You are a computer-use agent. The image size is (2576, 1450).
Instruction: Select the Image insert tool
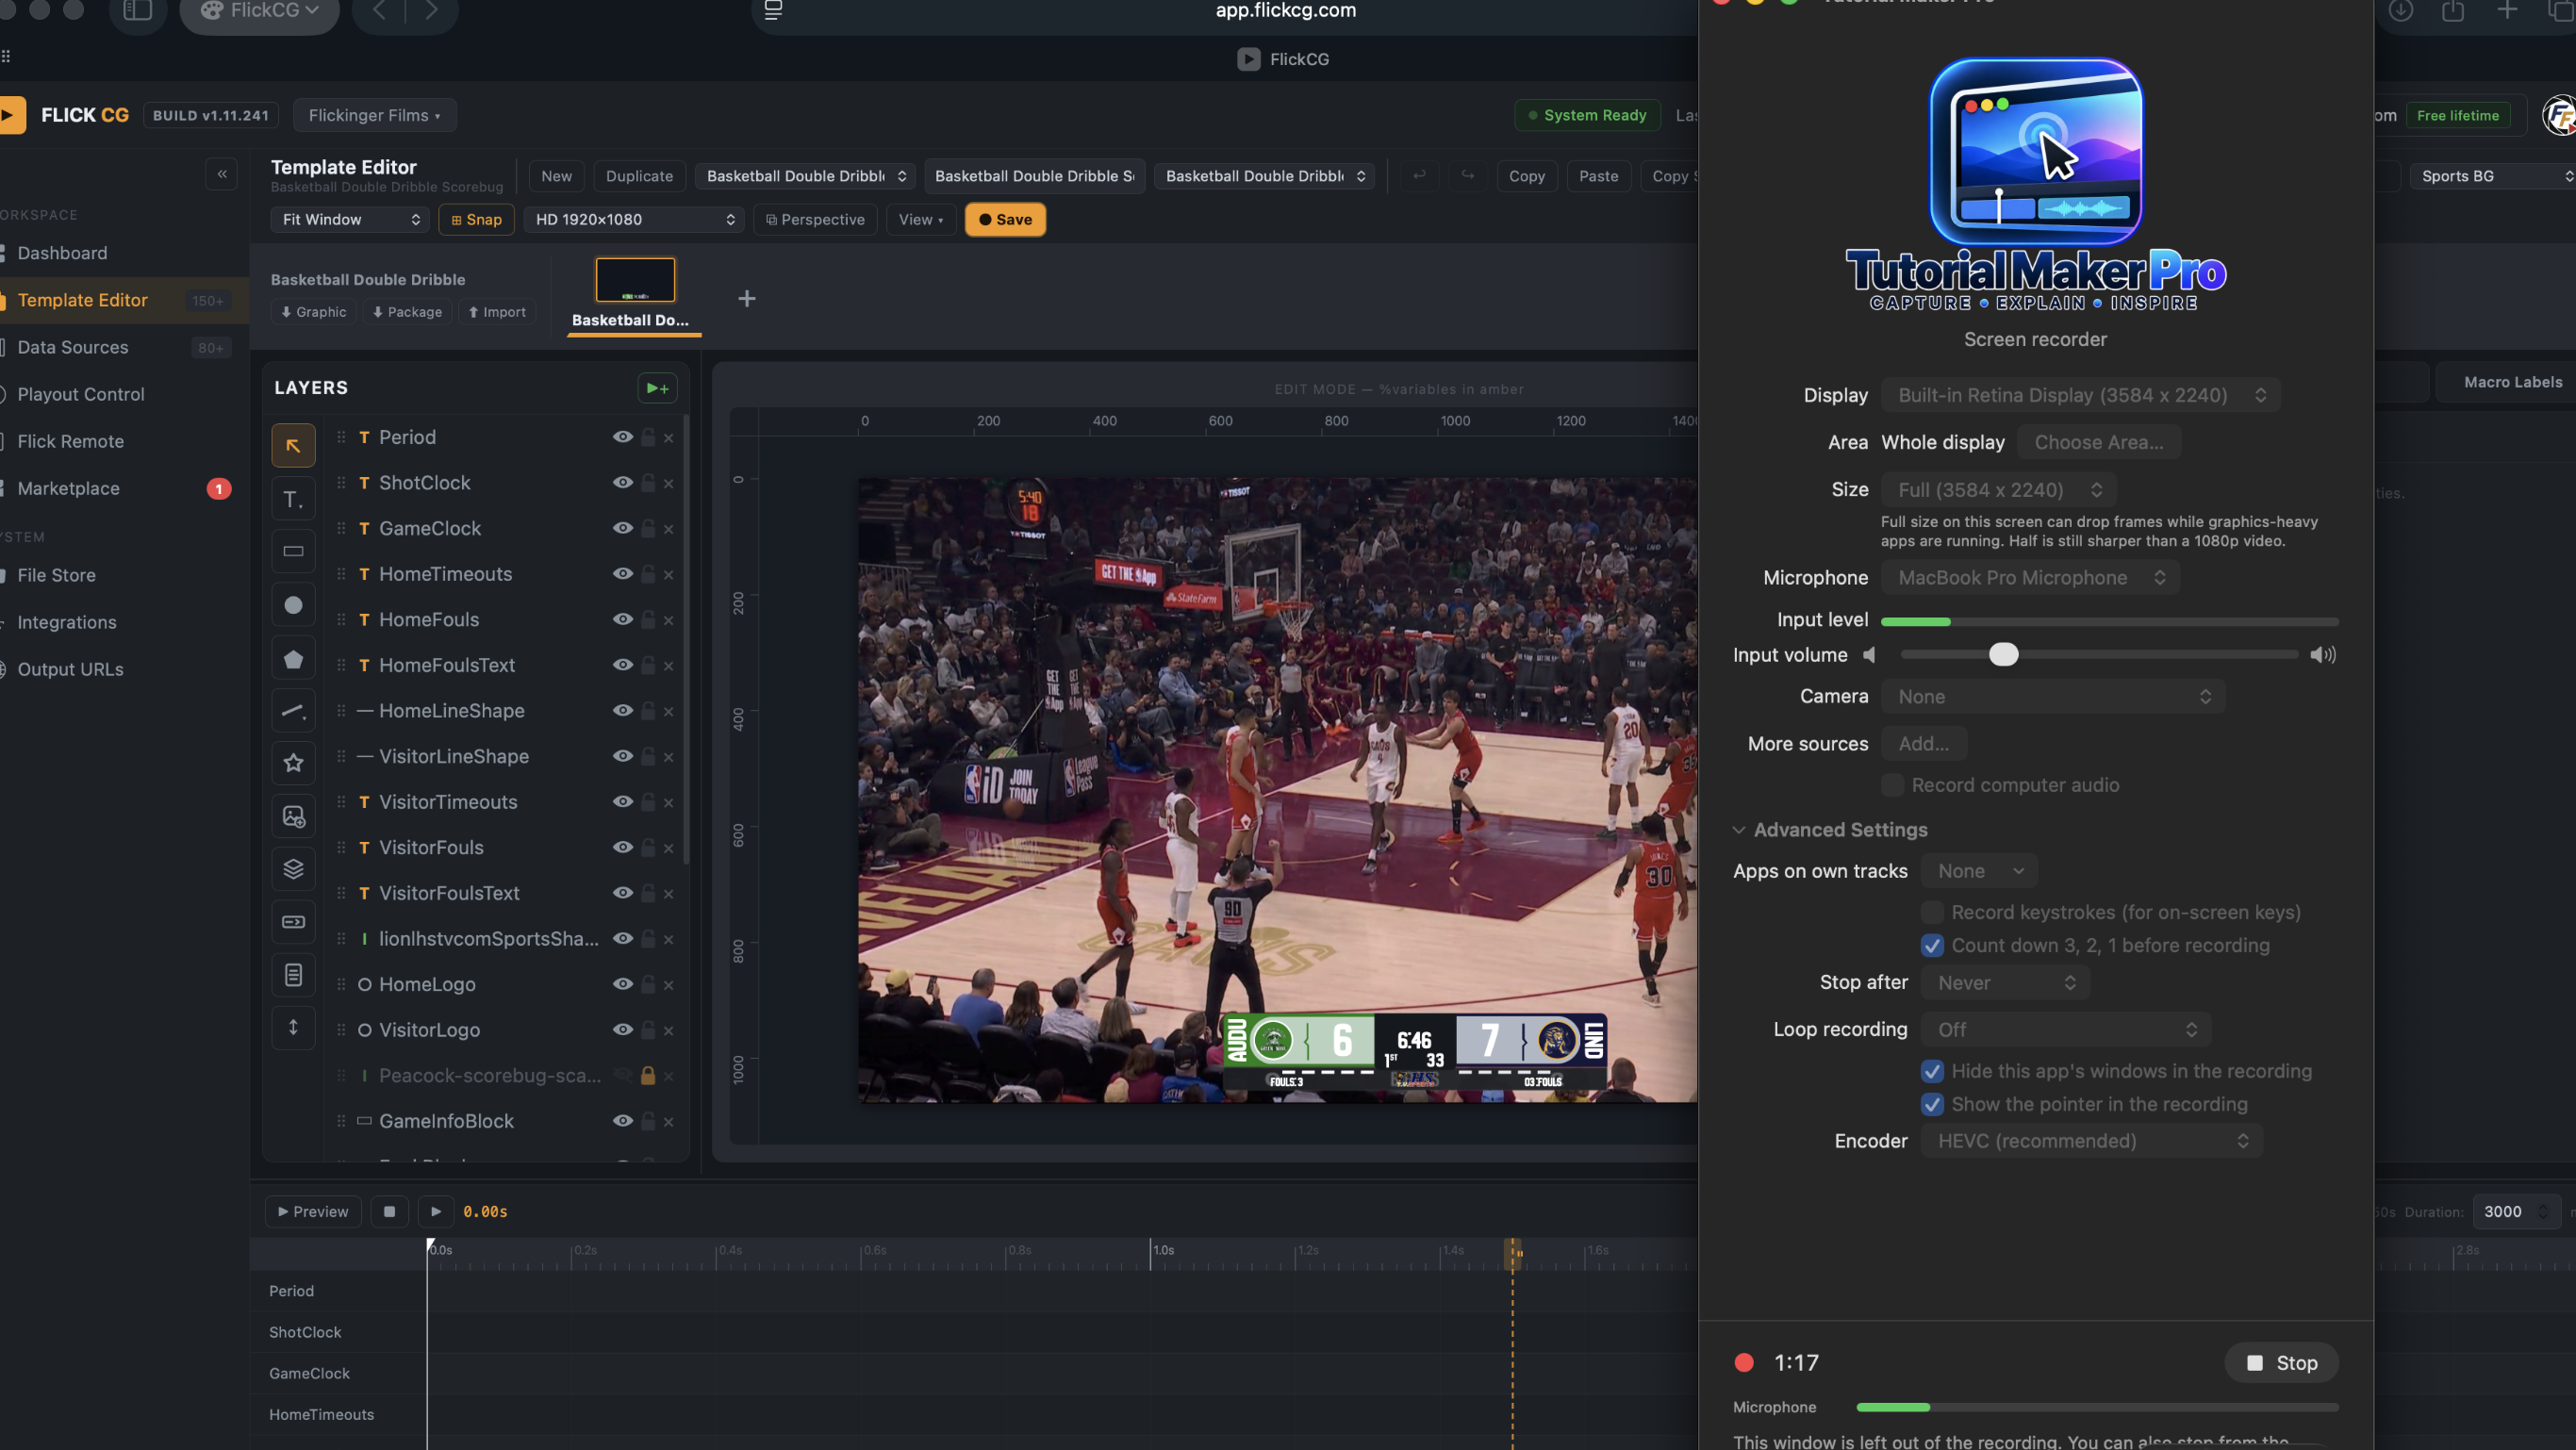(x=293, y=817)
